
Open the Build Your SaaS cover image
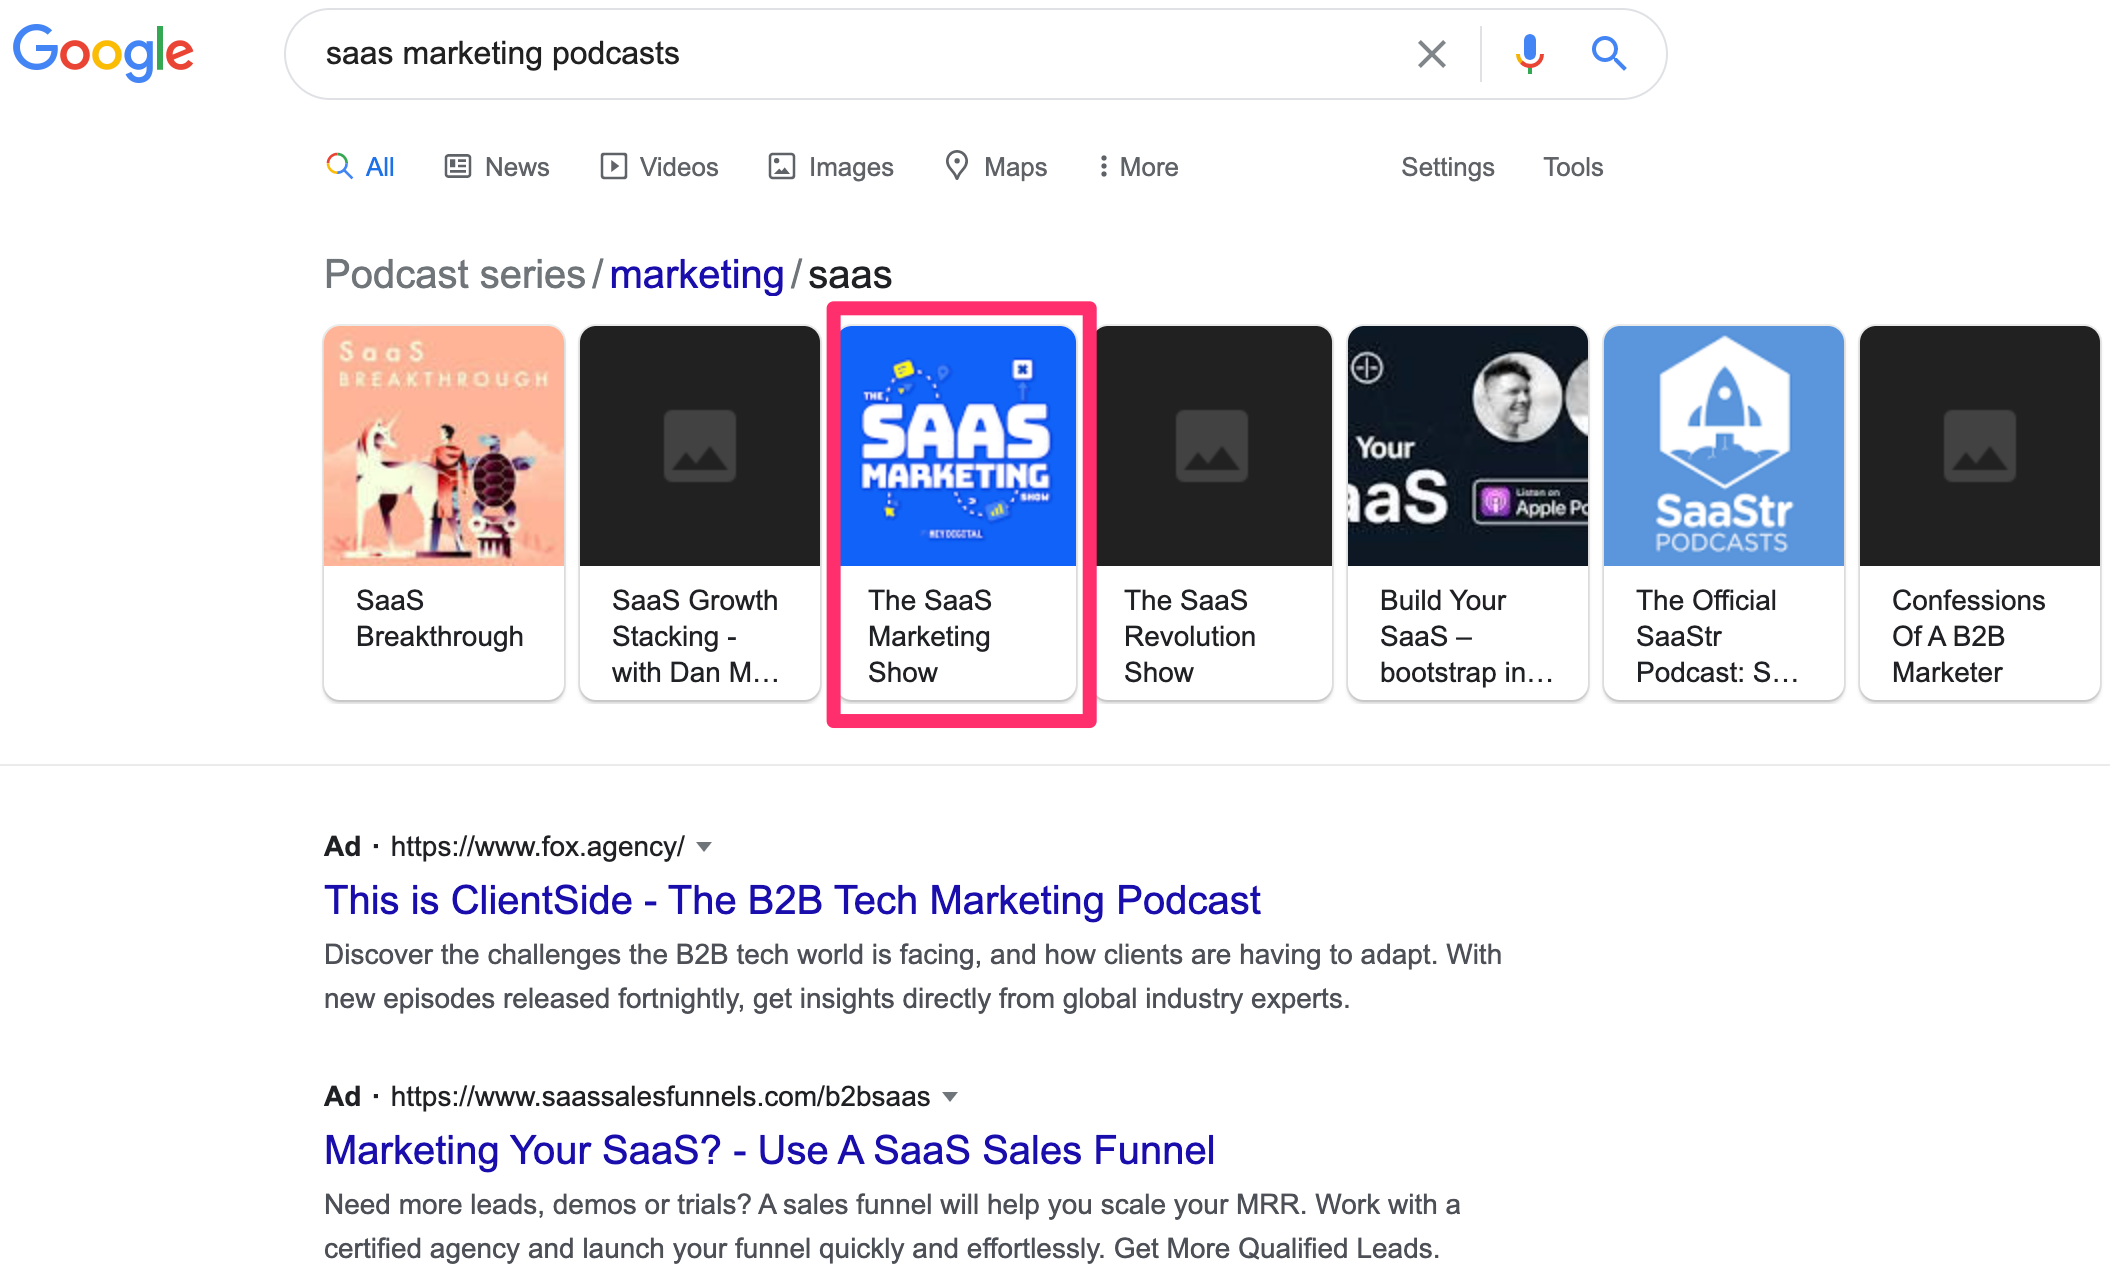pos(1468,446)
